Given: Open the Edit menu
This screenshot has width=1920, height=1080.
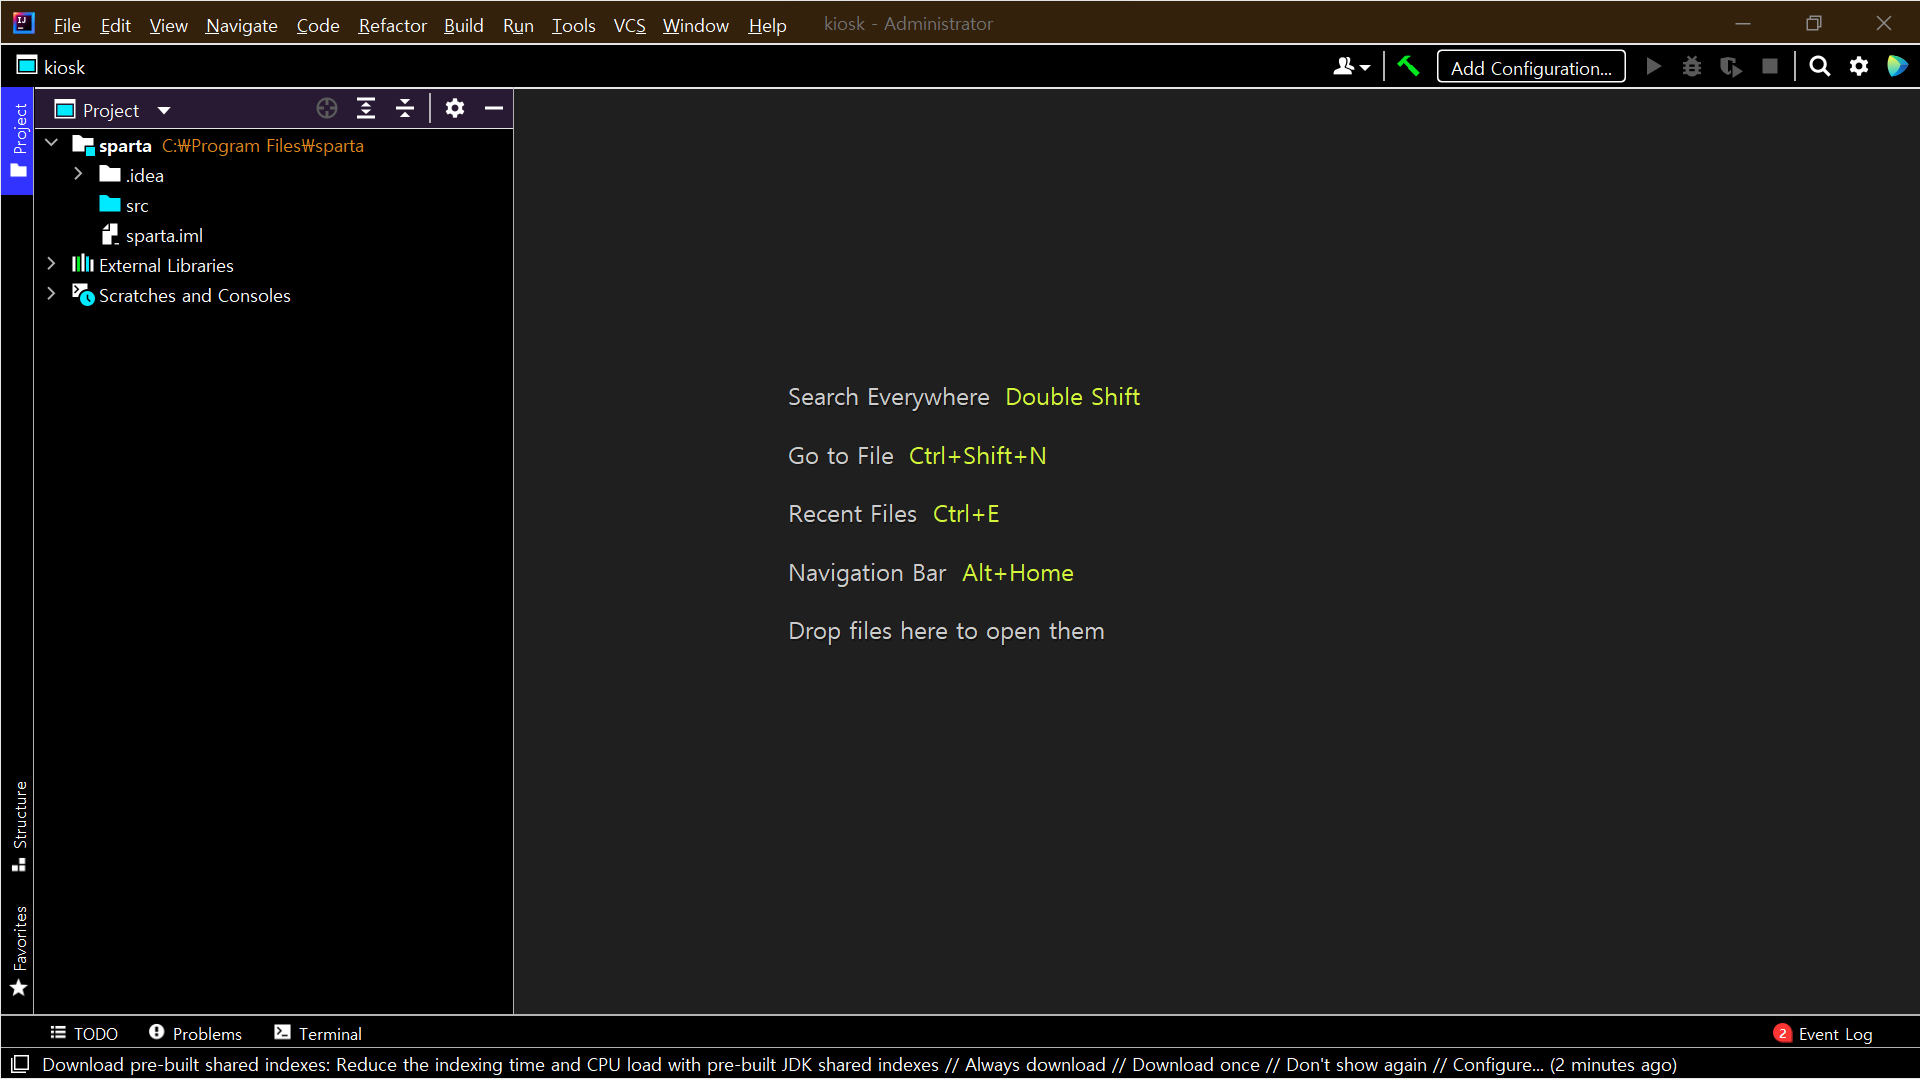Looking at the screenshot, I should (x=116, y=25).
